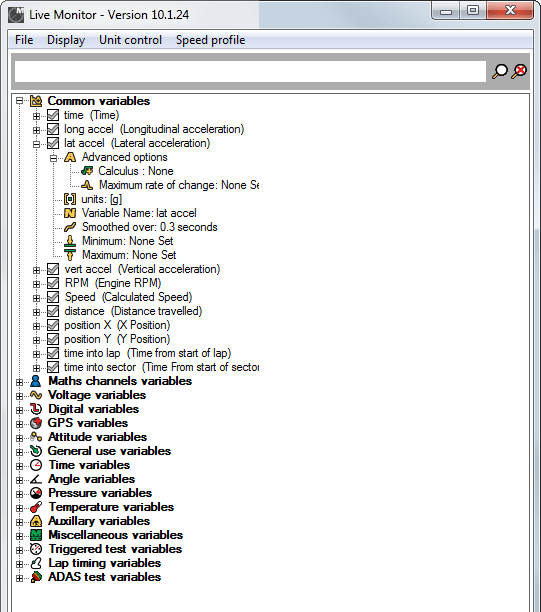This screenshot has height=612, width=541.
Task: Uncheck the RPM (Engine RPM) checkbox
Action: click(53, 283)
